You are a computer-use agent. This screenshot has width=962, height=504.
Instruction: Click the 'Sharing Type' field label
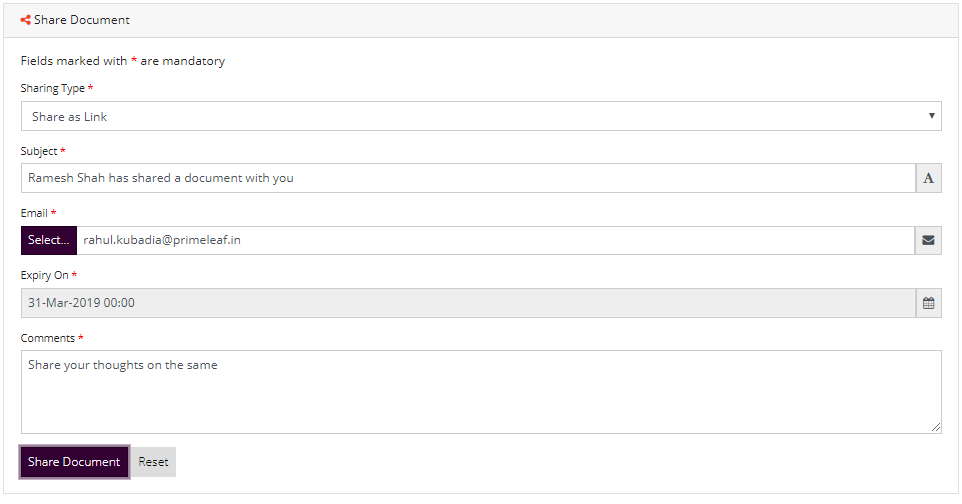53,88
